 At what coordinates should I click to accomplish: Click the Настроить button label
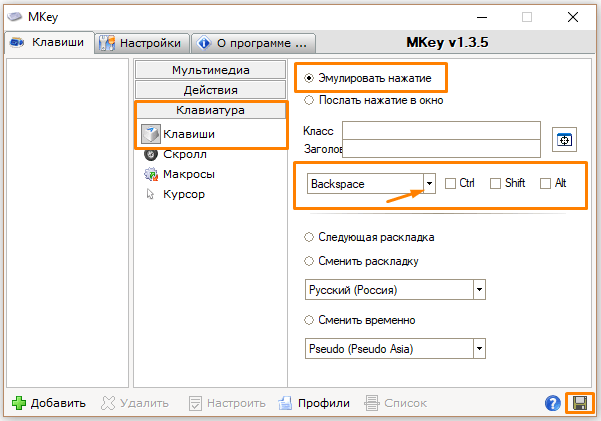pos(236,403)
